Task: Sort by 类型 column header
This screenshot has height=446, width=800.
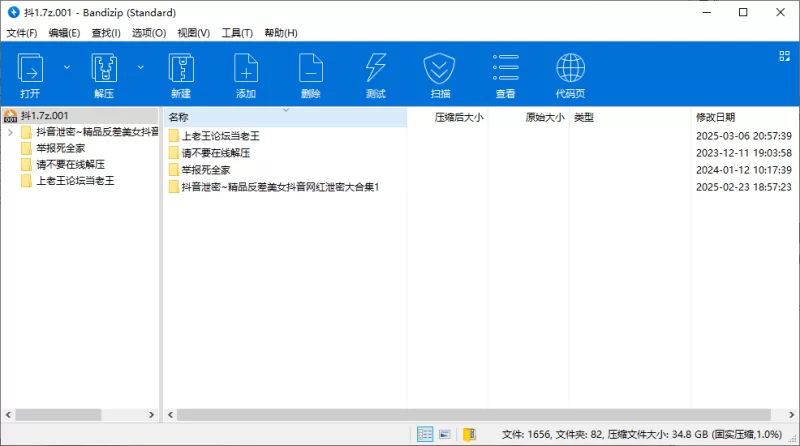Action: [630, 117]
